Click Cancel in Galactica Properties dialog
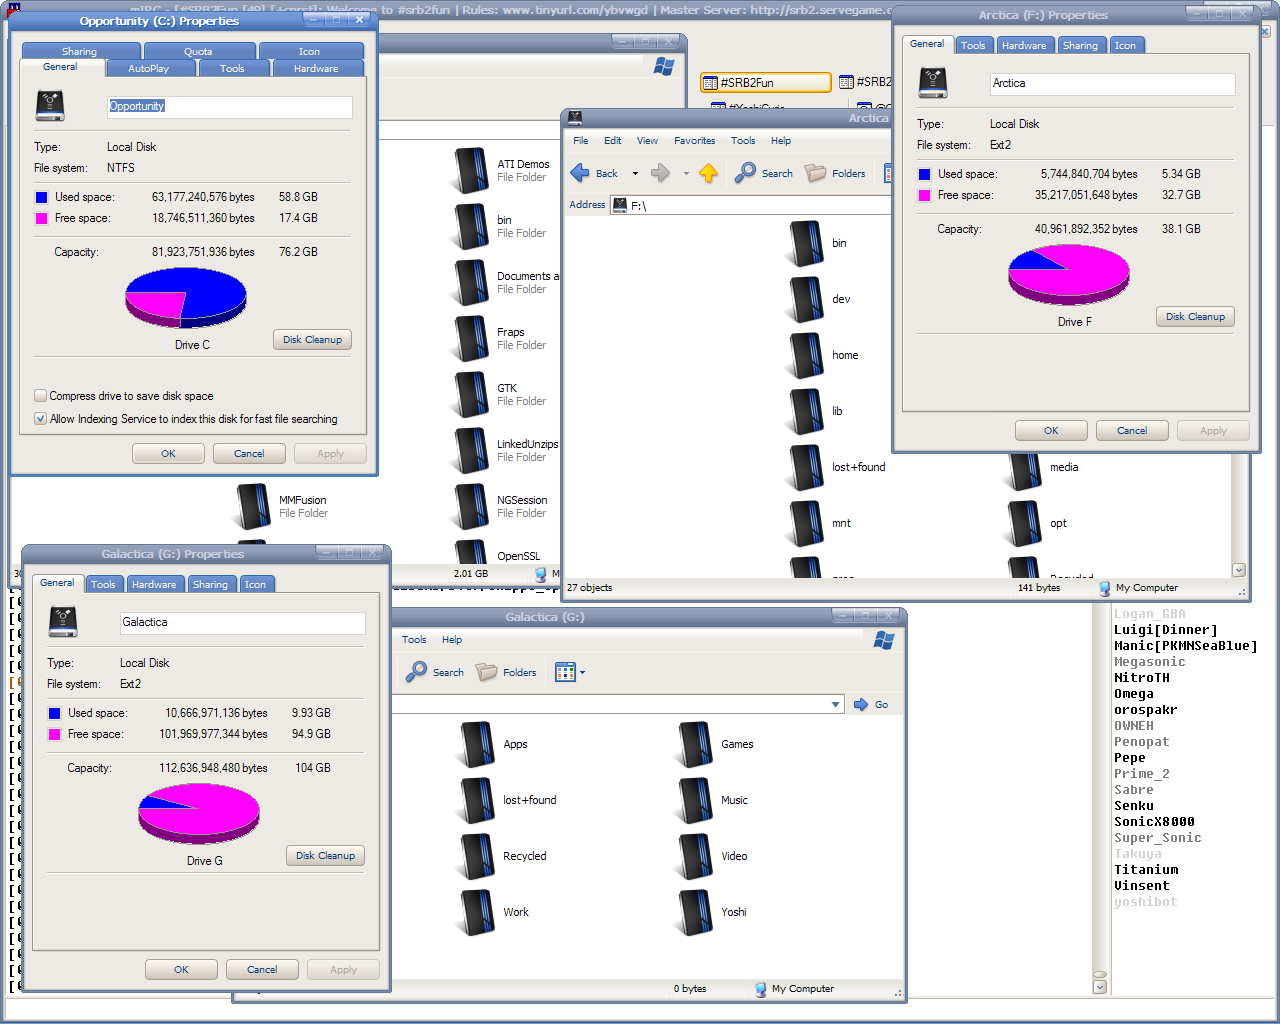 coord(262,969)
